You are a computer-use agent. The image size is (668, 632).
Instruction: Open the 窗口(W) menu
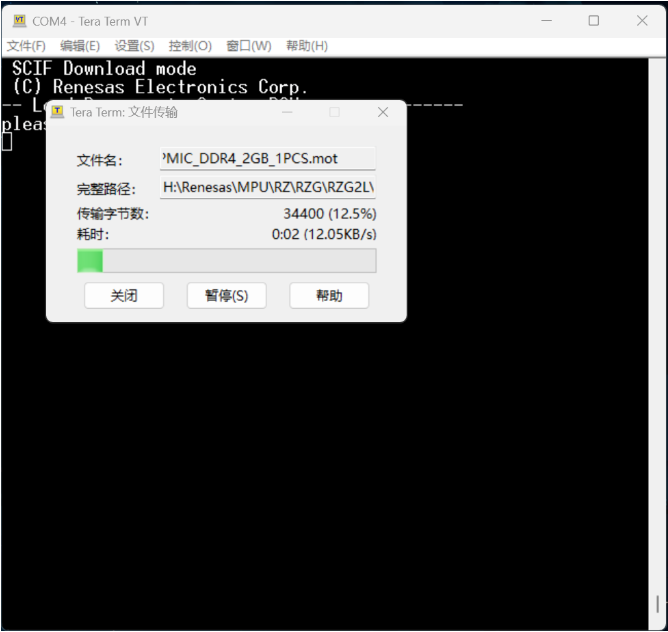(x=249, y=46)
